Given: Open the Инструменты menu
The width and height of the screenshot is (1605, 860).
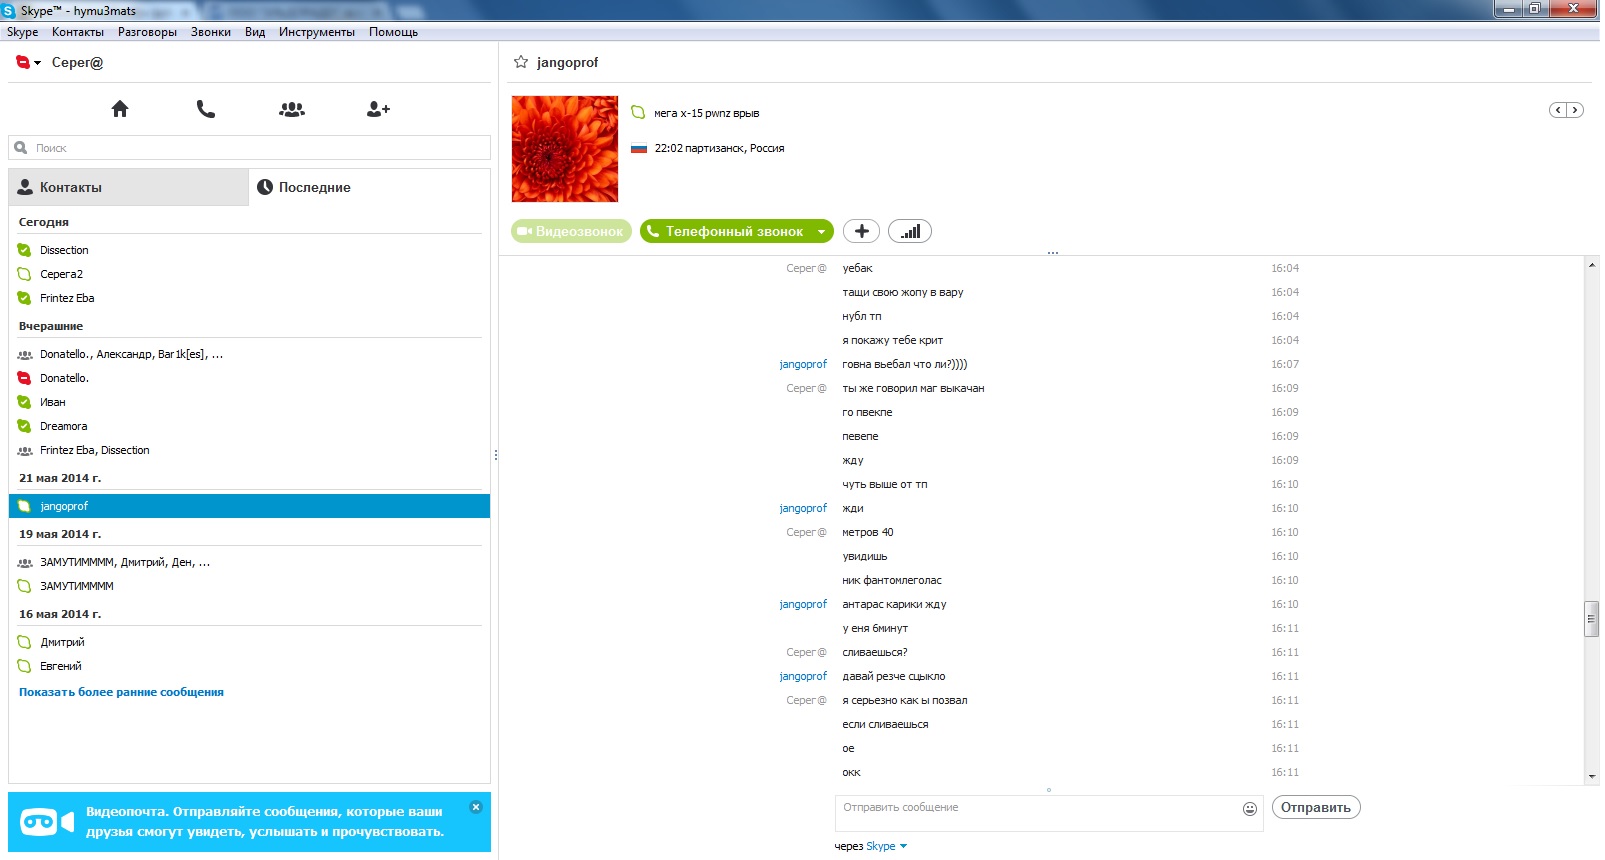Looking at the screenshot, I should coord(317,32).
